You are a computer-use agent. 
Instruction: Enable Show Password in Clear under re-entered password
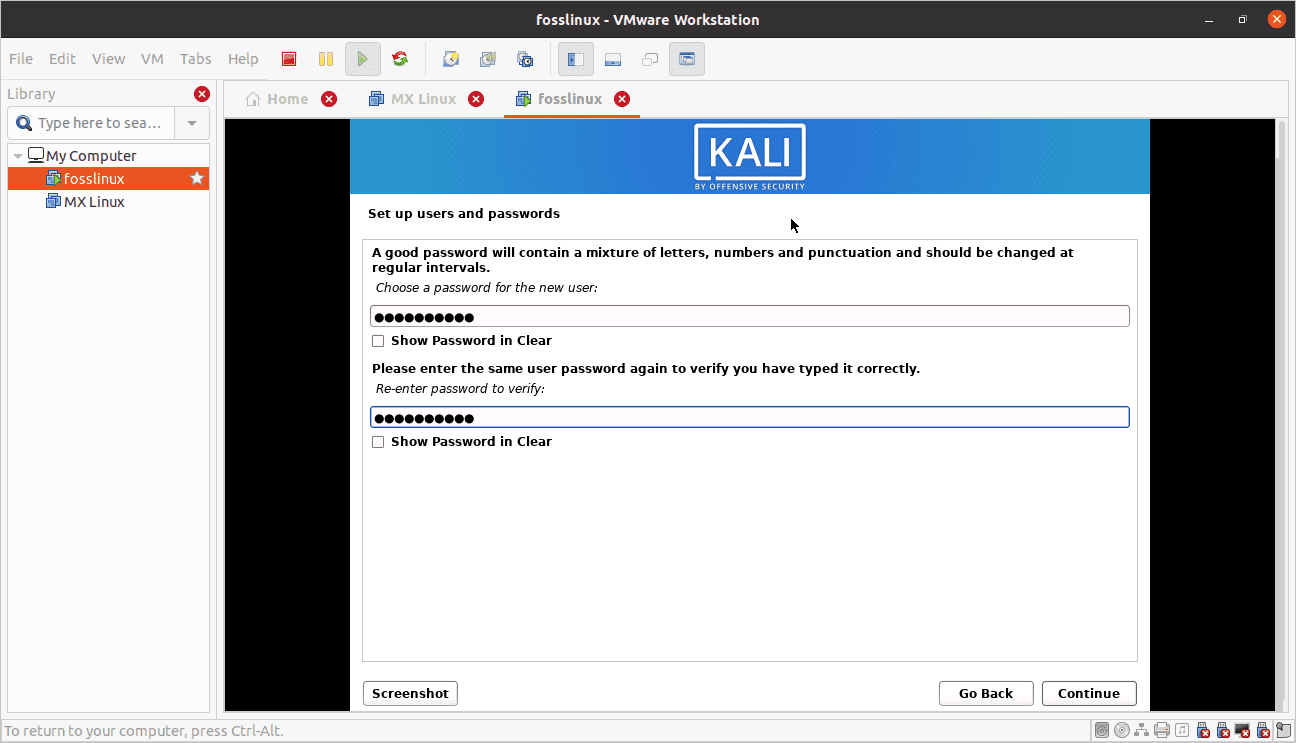[378, 442]
